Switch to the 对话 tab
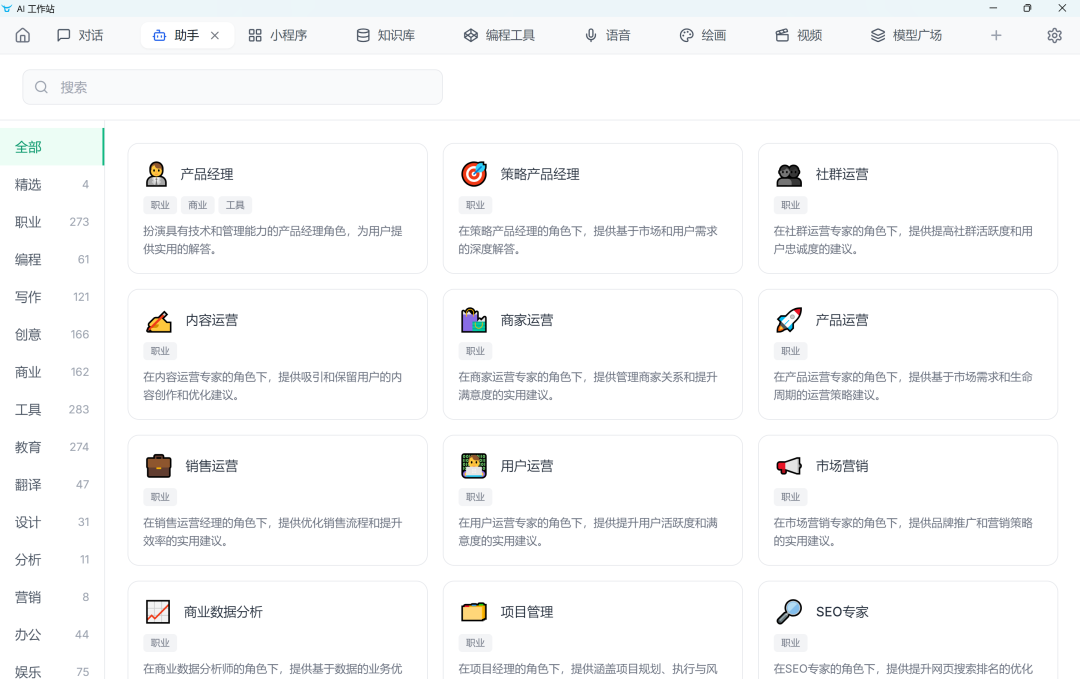Screen dimensions: 1080x679 [80, 35]
